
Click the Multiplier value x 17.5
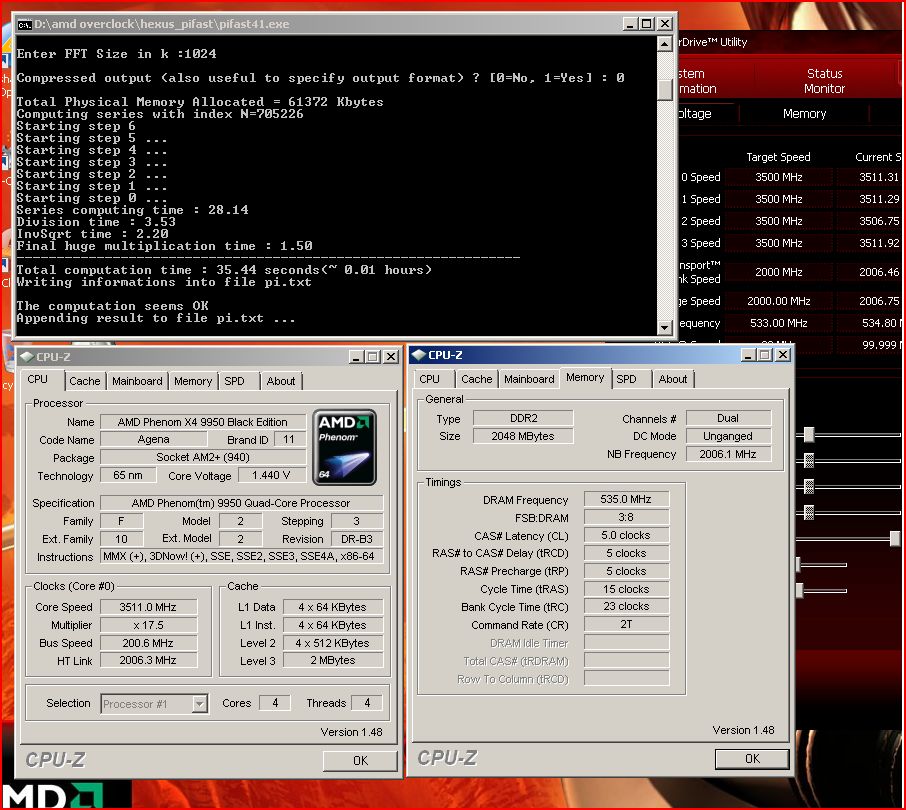148,625
